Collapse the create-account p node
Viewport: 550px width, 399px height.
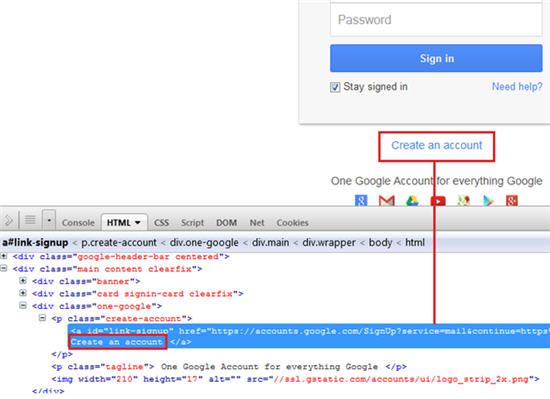(x=42, y=318)
